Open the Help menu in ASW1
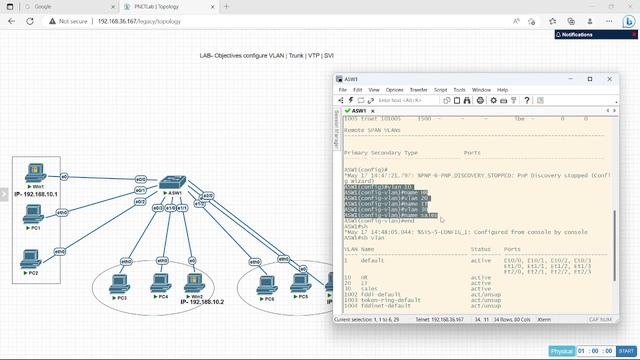This screenshot has height=360, width=640. tap(502, 90)
